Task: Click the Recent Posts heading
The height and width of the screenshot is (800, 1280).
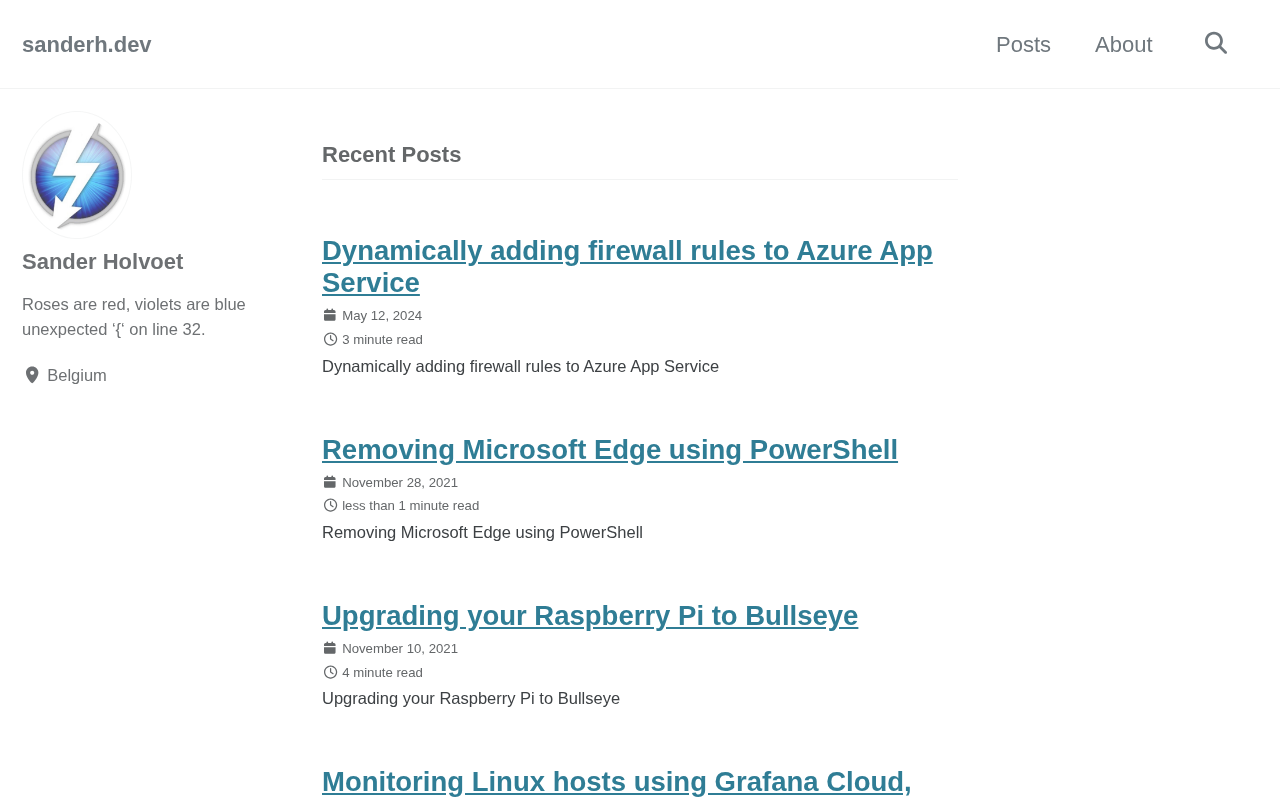Action: tap(391, 155)
